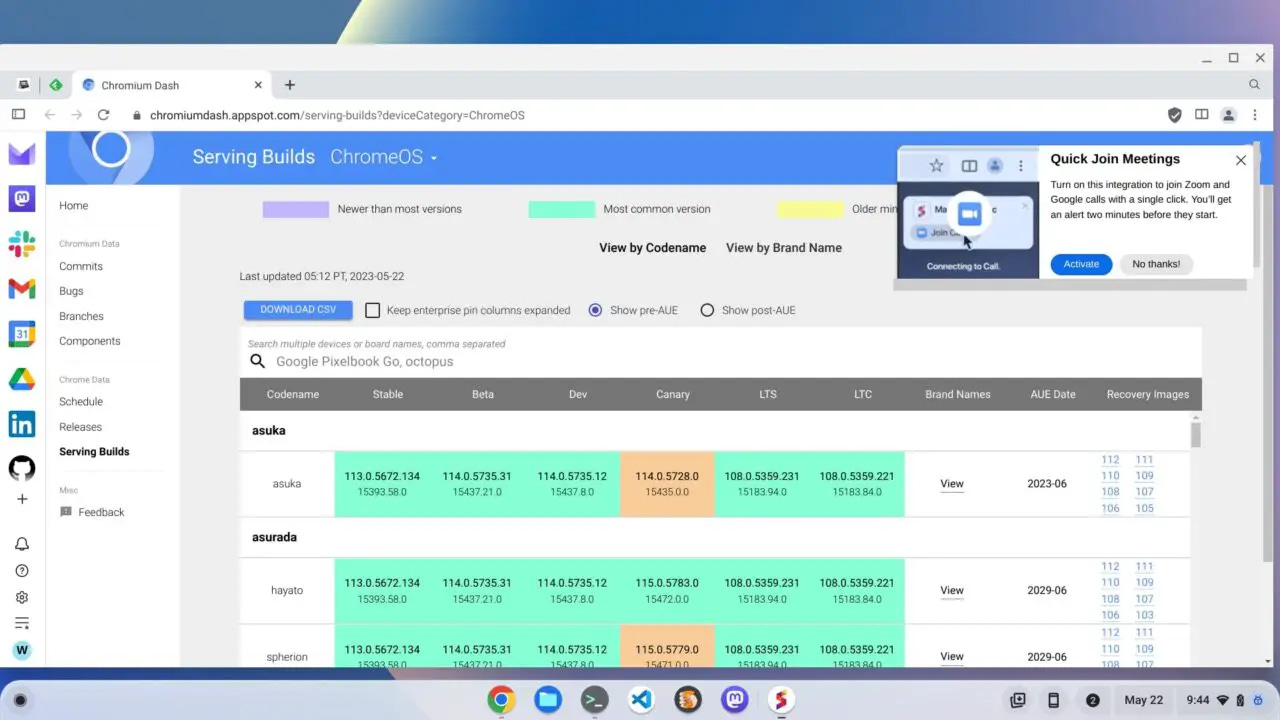1280x720 pixels.
Task: Open the ChromeOS launcher button
Action: pyautogui.click(x=20, y=700)
